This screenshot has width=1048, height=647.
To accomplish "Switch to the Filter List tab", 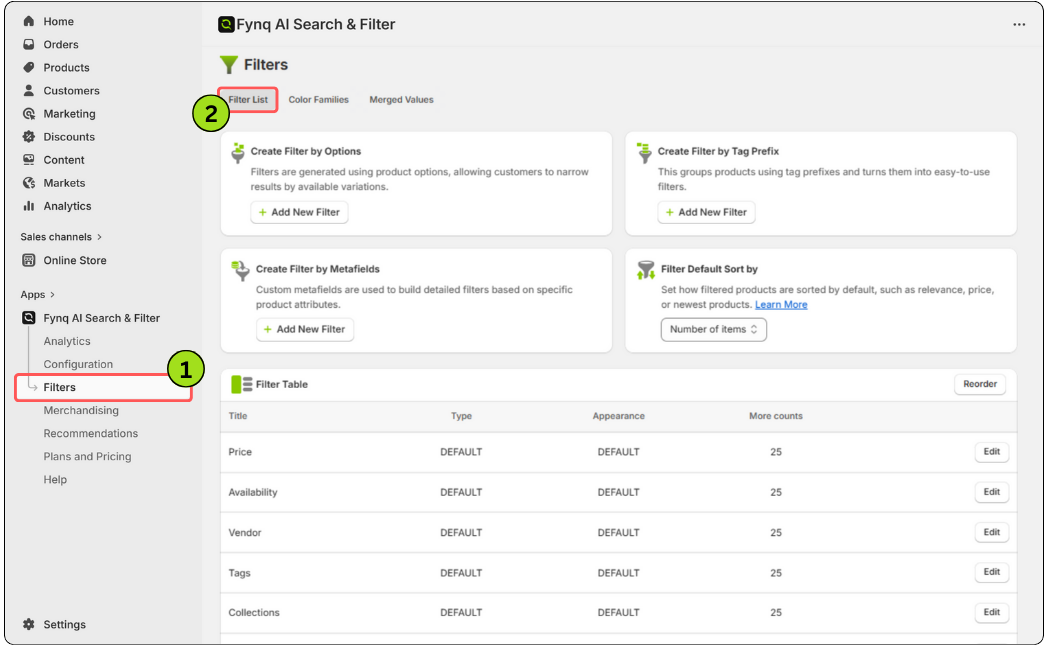I will [248, 100].
